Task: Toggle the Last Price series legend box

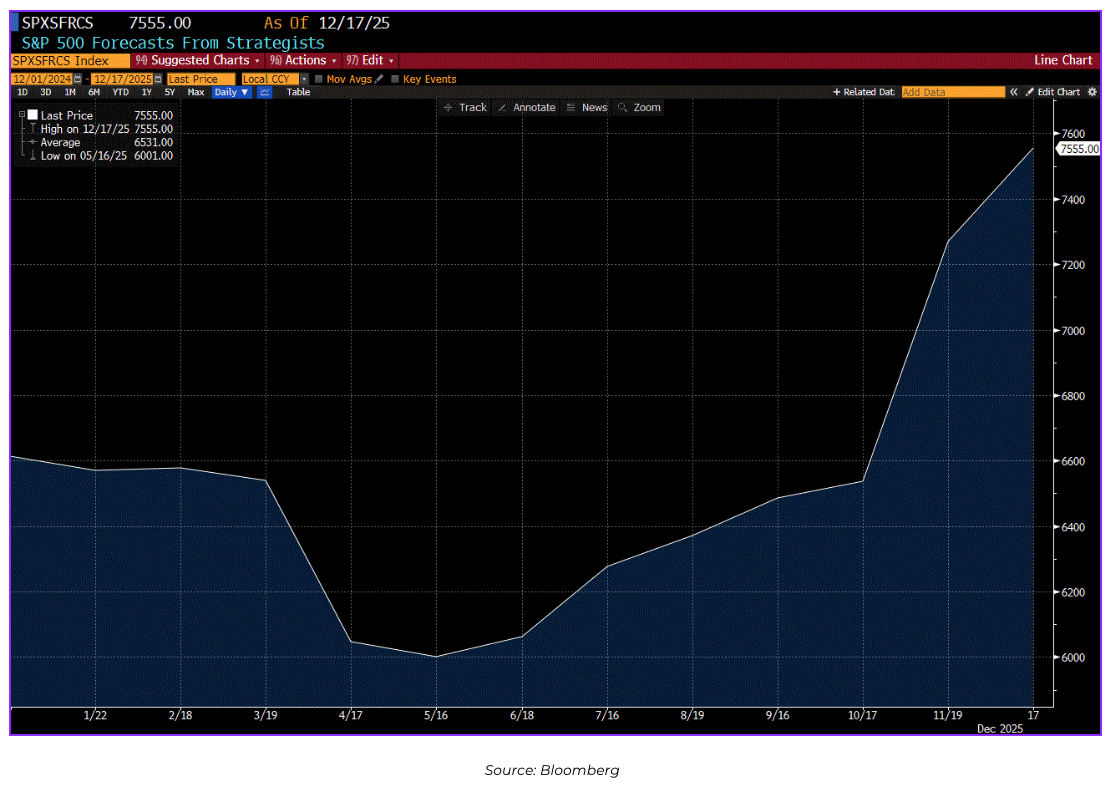Action: coord(33,116)
